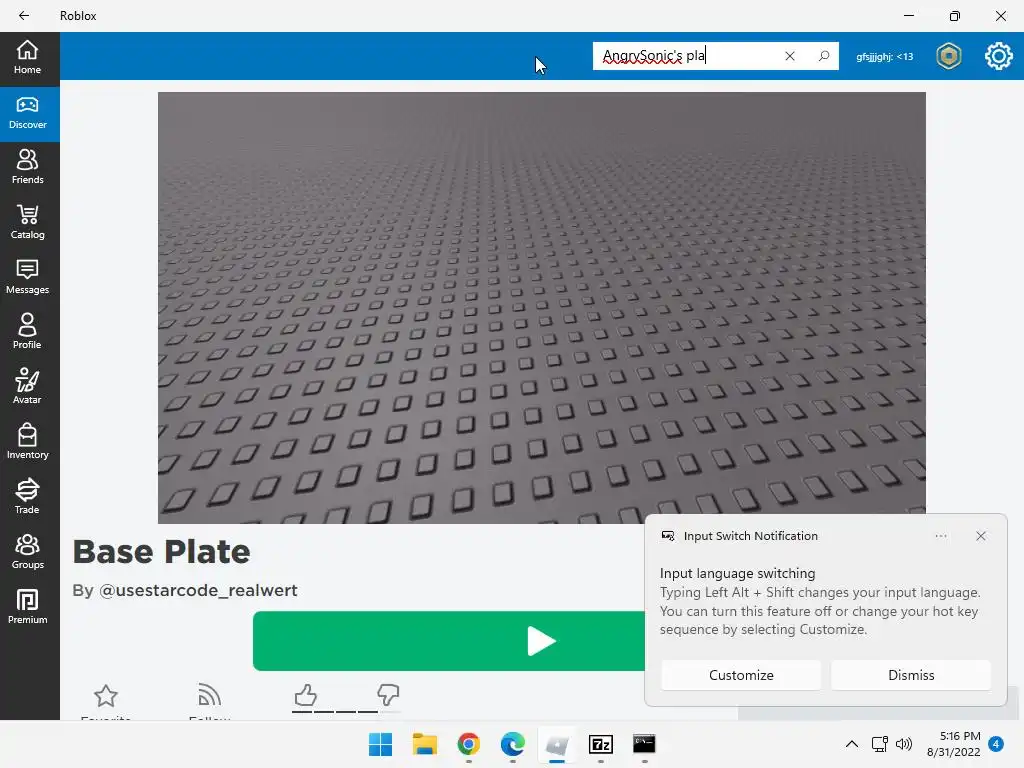Image resolution: width=1024 pixels, height=768 pixels.
Task: Click the search magnifier icon
Action: 824,56
